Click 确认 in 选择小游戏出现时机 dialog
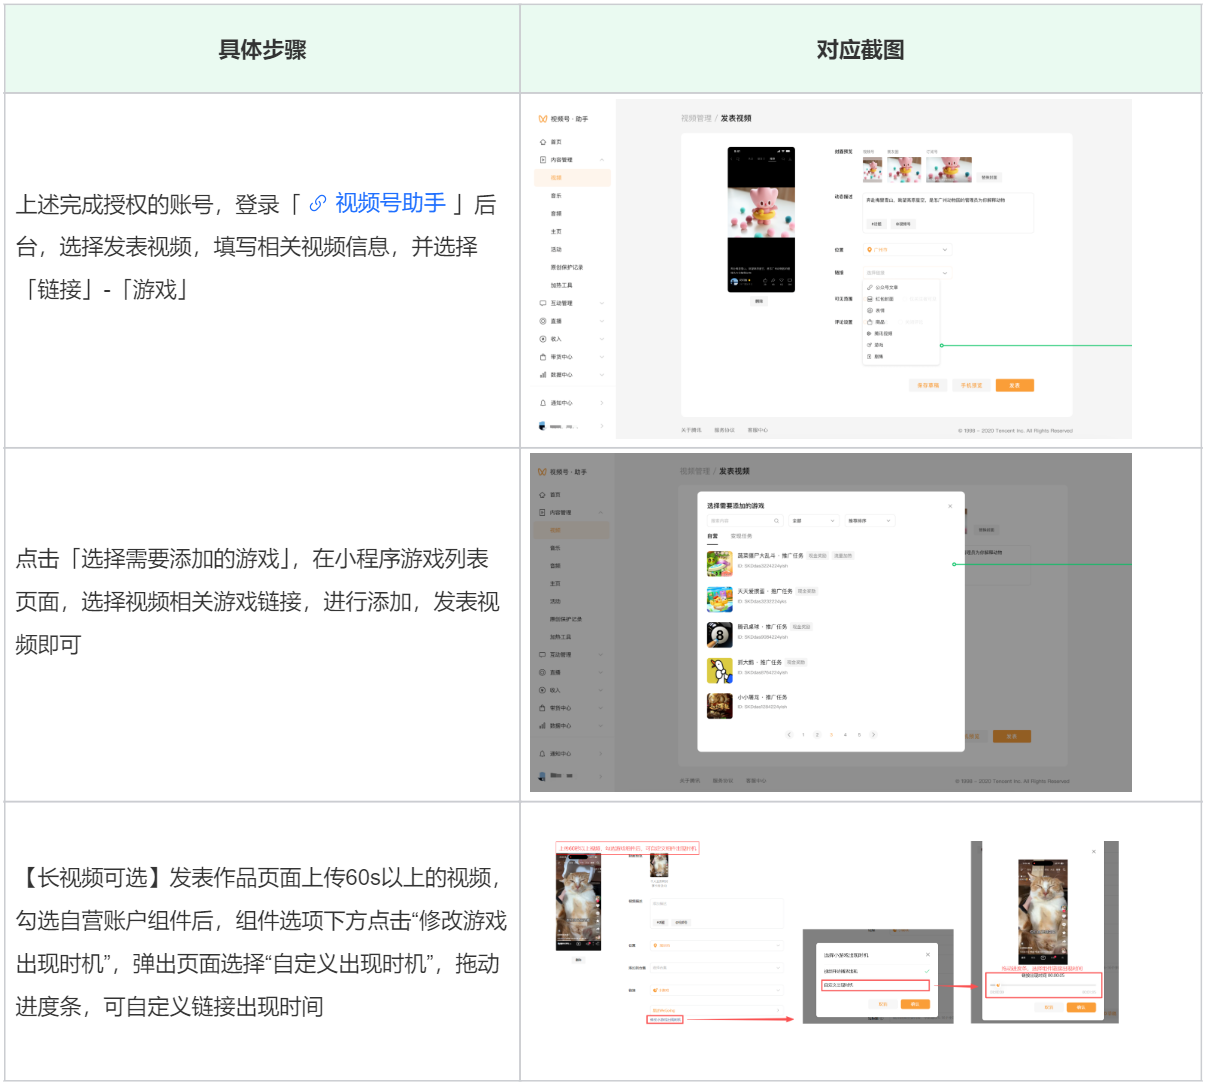 tap(915, 1004)
